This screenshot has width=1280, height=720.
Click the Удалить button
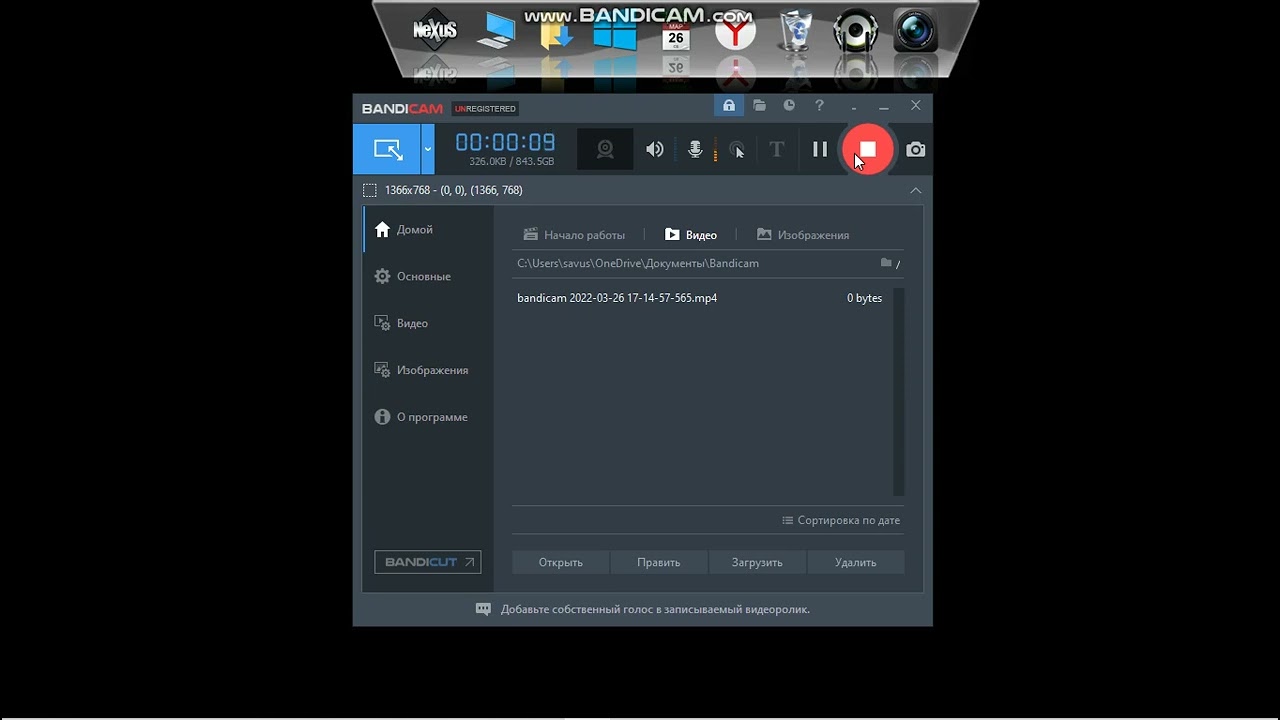(855, 562)
